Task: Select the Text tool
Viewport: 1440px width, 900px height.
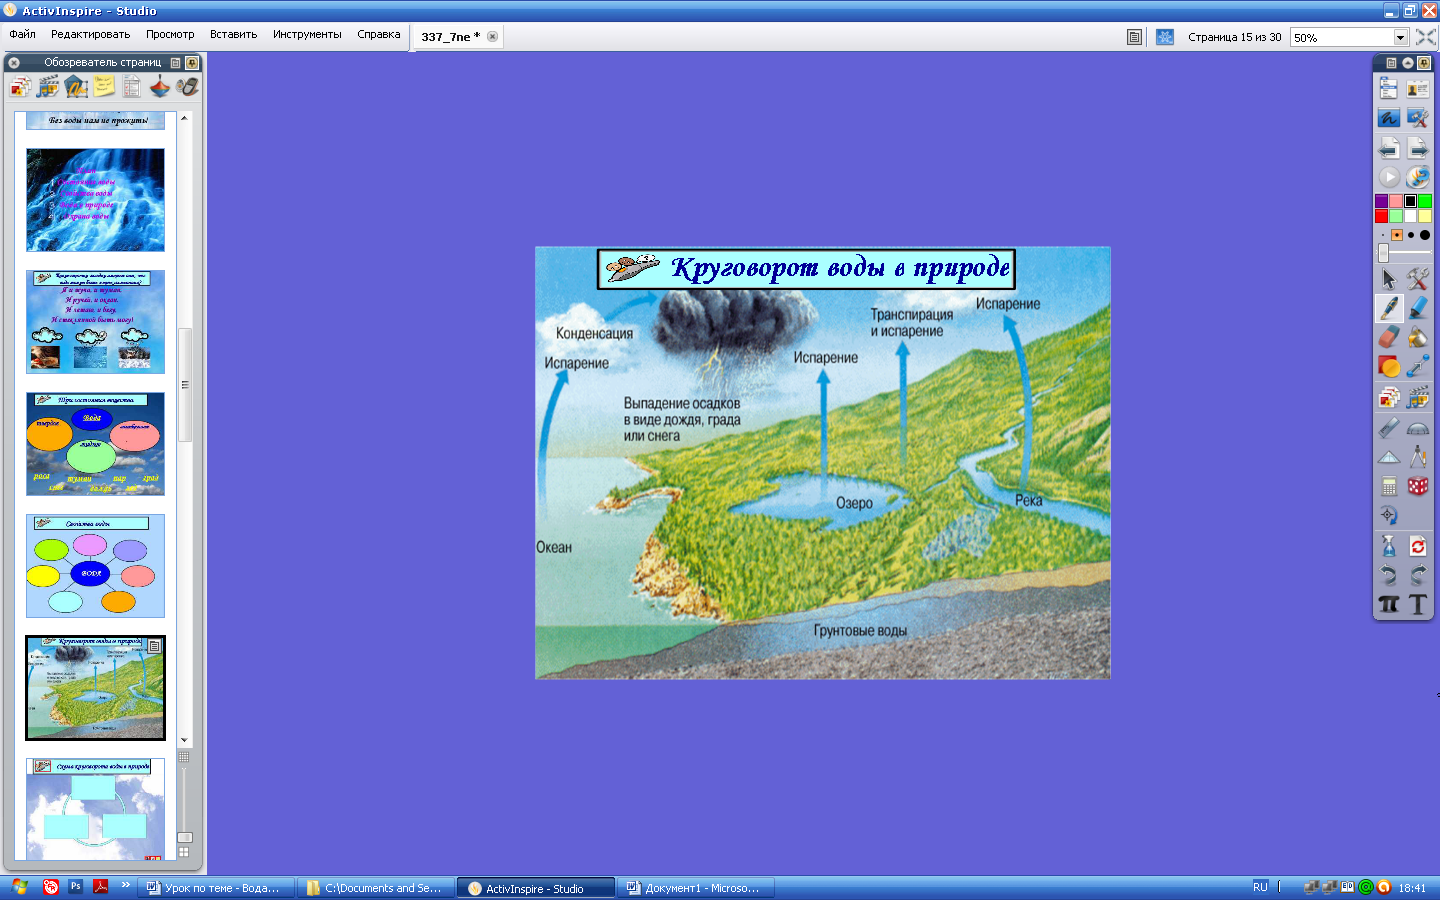Action: 1418,604
